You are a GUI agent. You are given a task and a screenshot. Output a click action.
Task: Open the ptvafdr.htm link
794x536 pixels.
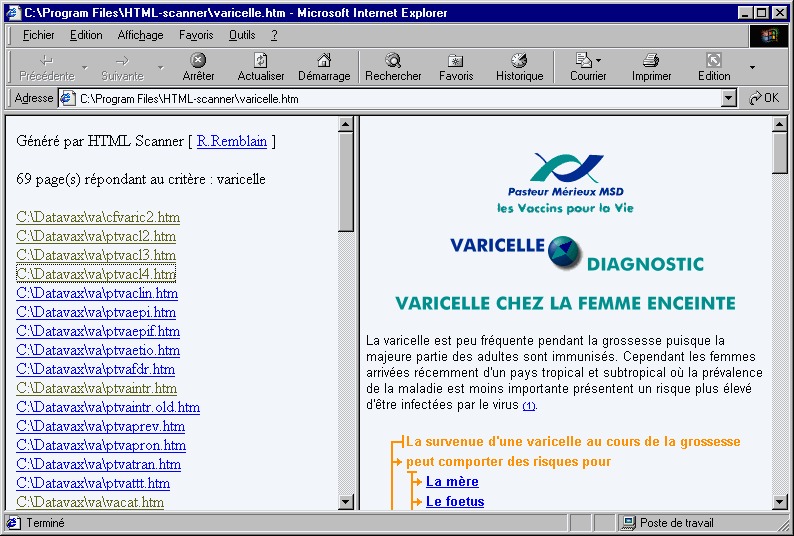(96, 369)
